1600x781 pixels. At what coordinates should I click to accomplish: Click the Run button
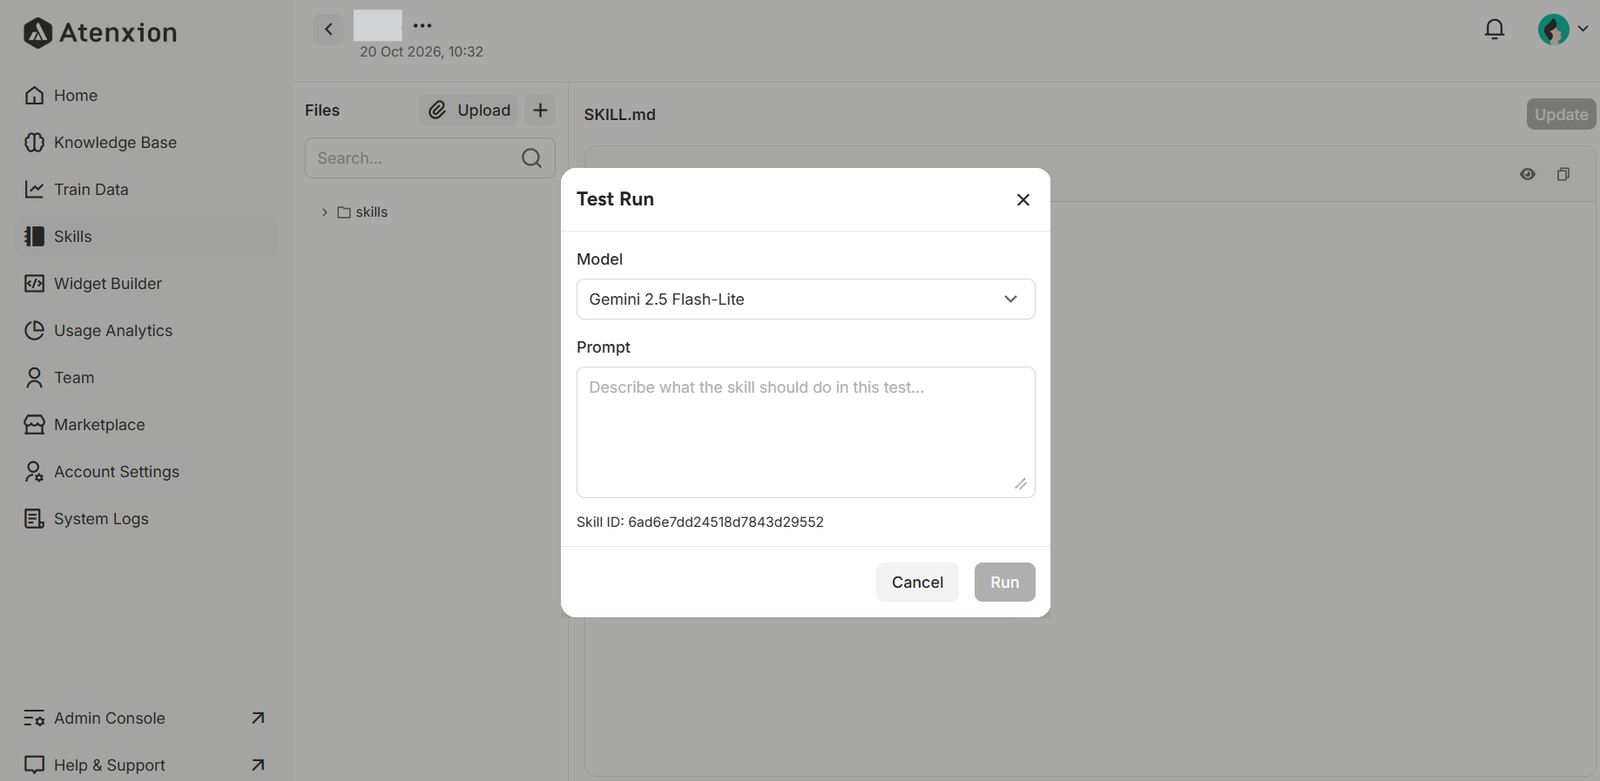1005,582
